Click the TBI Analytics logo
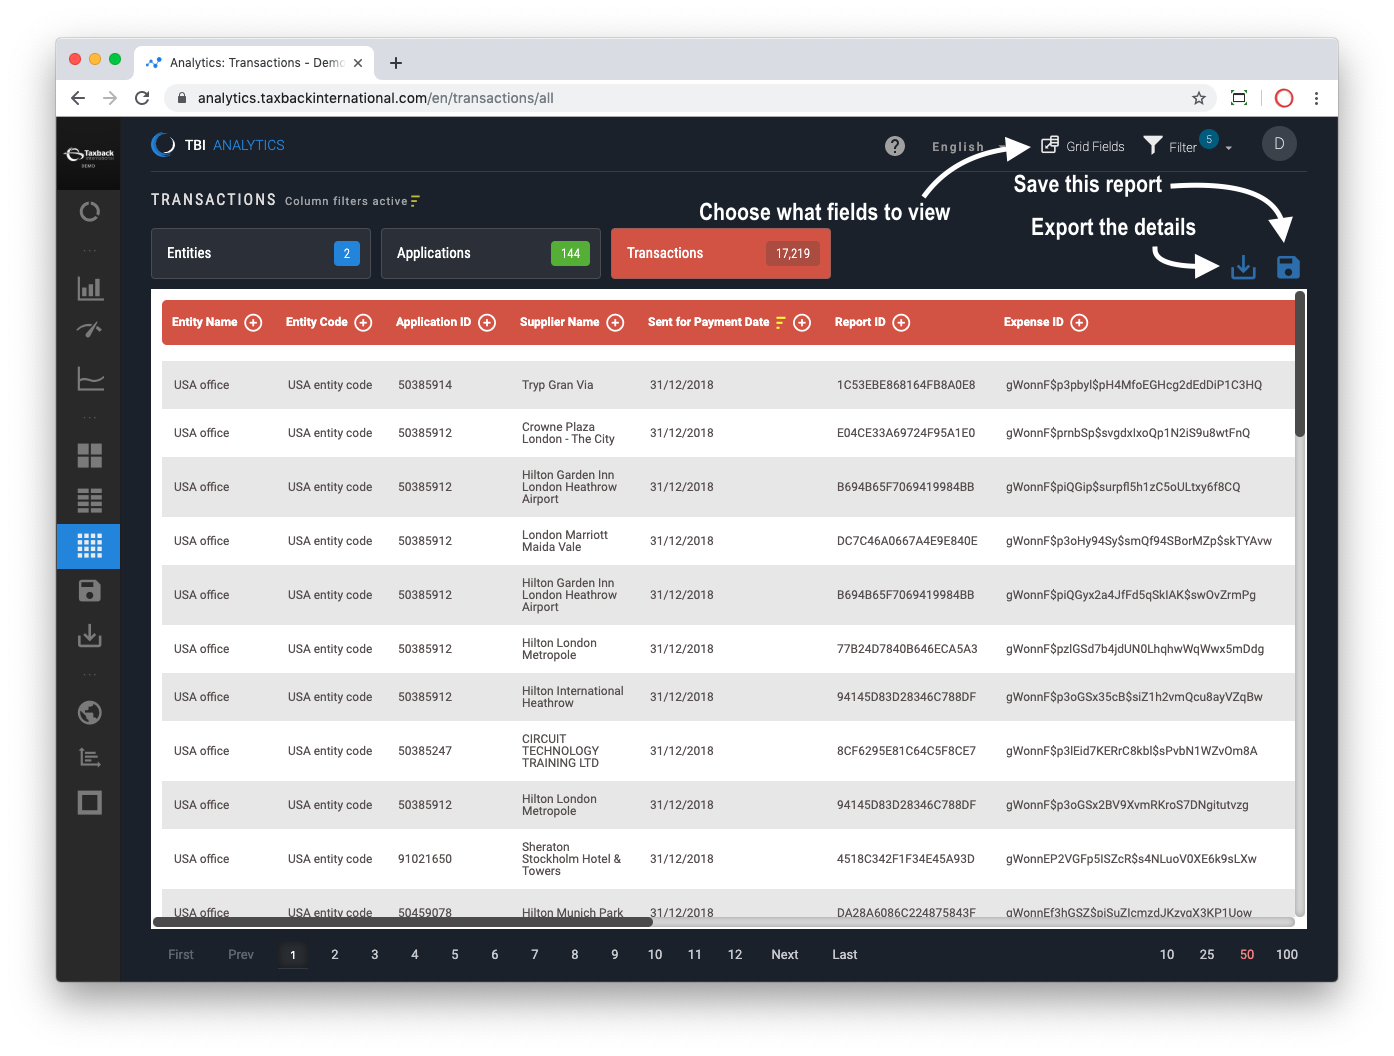This screenshot has width=1394, height=1056. click(218, 145)
